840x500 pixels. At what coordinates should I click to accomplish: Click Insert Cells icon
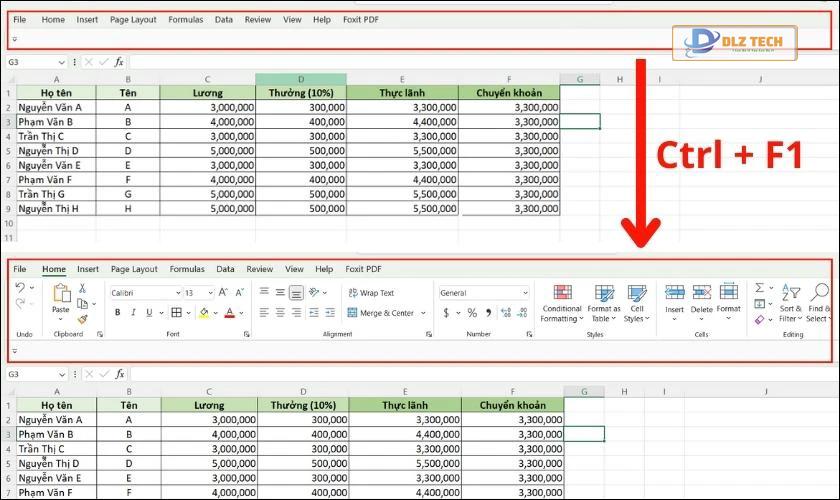click(674, 293)
